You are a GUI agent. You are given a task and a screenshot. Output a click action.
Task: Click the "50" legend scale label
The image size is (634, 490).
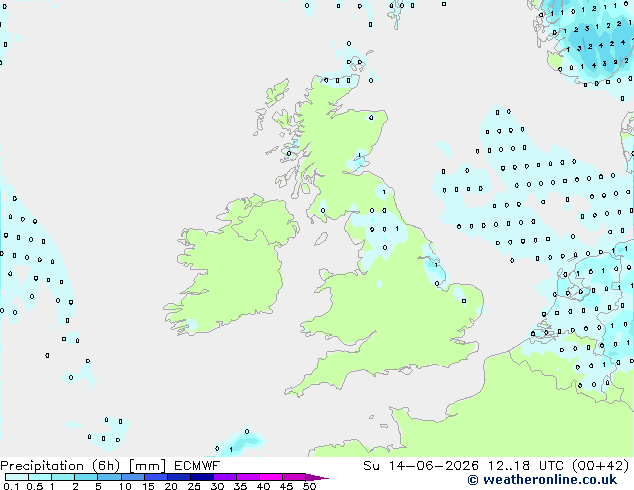(x=309, y=486)
